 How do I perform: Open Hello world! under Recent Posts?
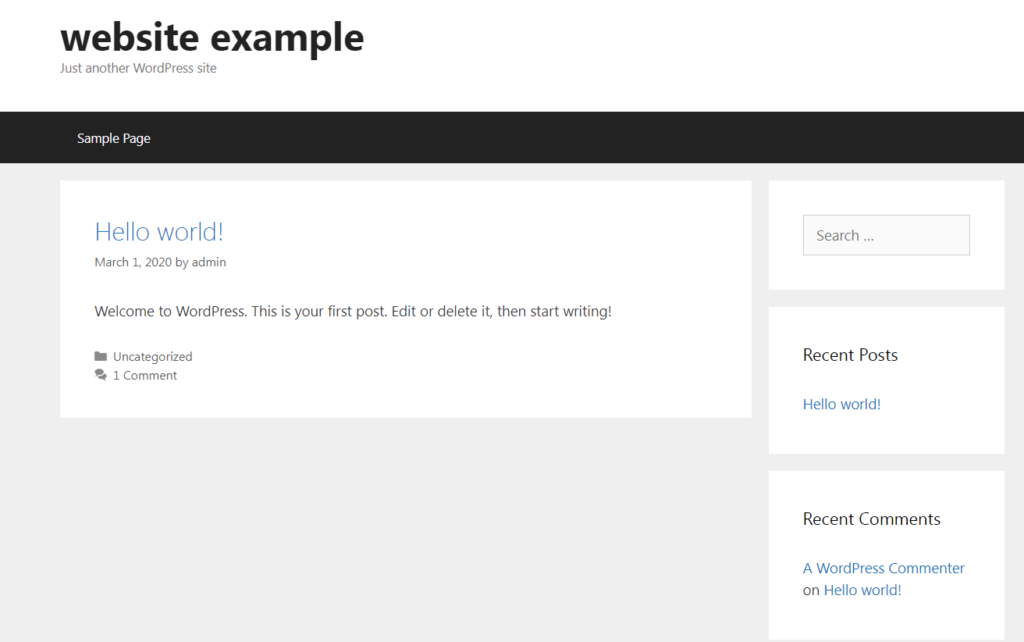coord(841,404)
